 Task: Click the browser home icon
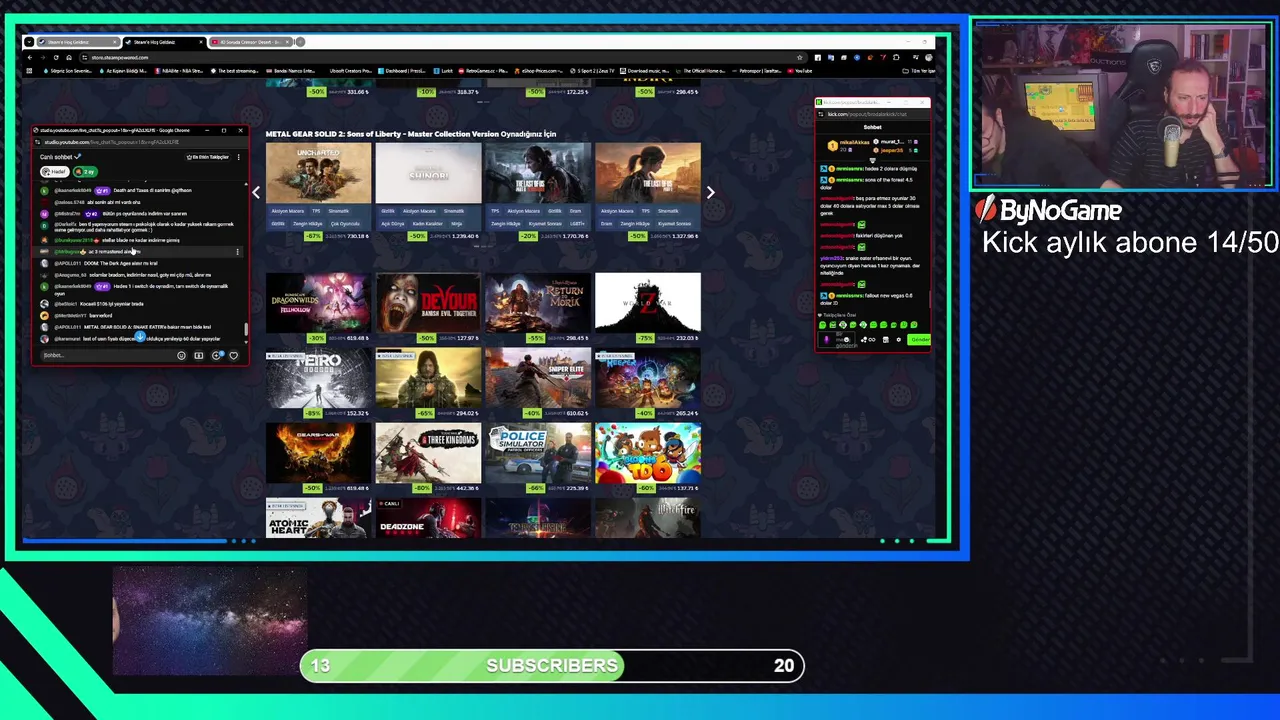[68, 57]
